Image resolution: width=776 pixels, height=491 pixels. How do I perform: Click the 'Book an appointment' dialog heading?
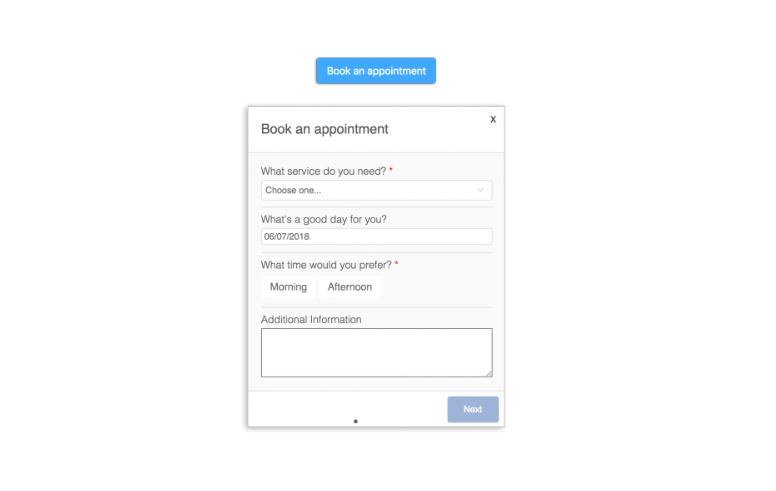click(x=324, y=129)
